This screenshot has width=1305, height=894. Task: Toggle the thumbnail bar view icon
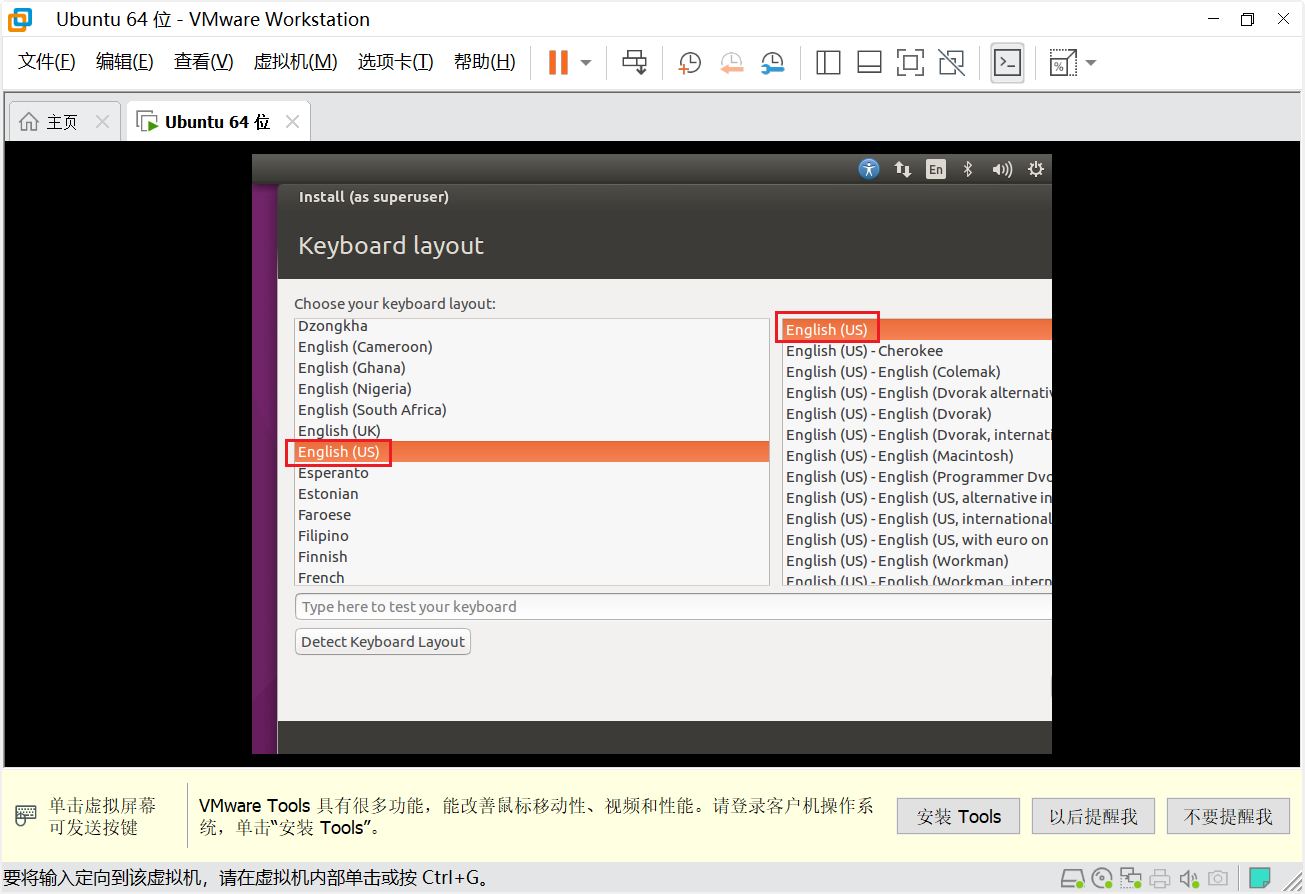pos(869,63)
